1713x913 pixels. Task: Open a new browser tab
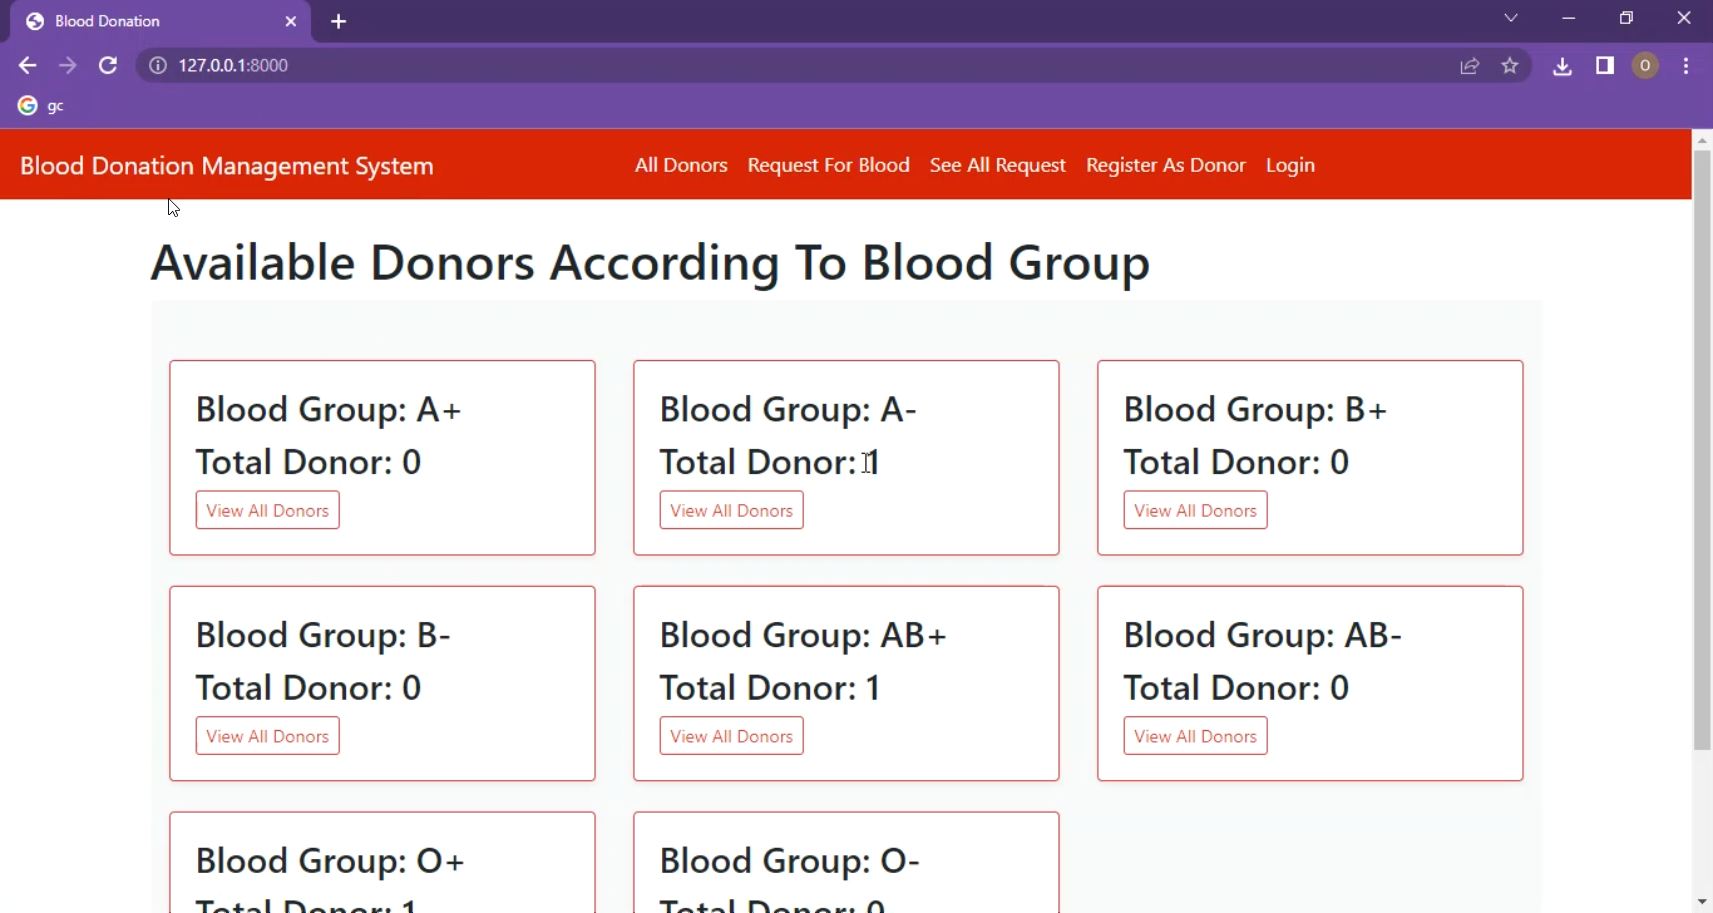tap(338, 21)
